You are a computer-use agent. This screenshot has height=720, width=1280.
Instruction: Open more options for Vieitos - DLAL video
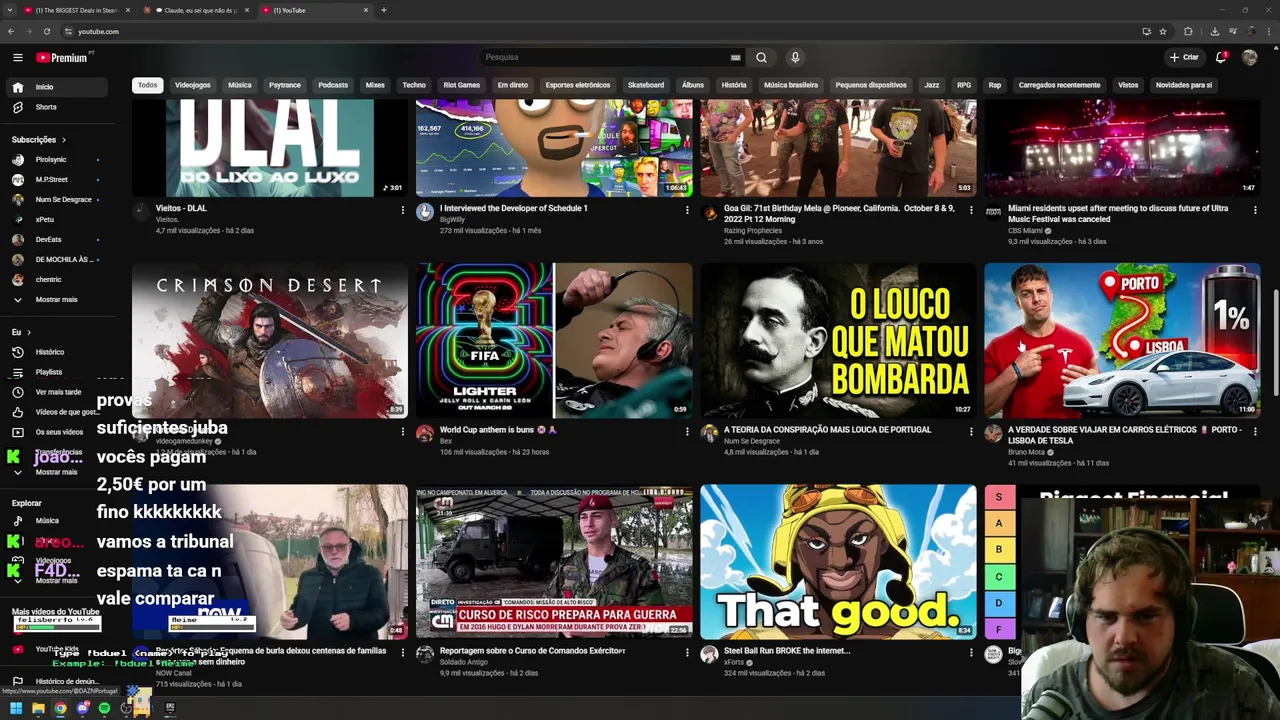[x=403, y=210]
